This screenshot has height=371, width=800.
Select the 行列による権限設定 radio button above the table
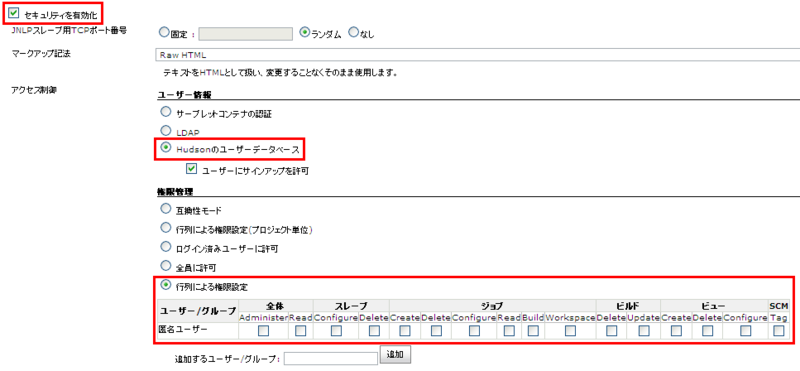(x=165, y=285)
